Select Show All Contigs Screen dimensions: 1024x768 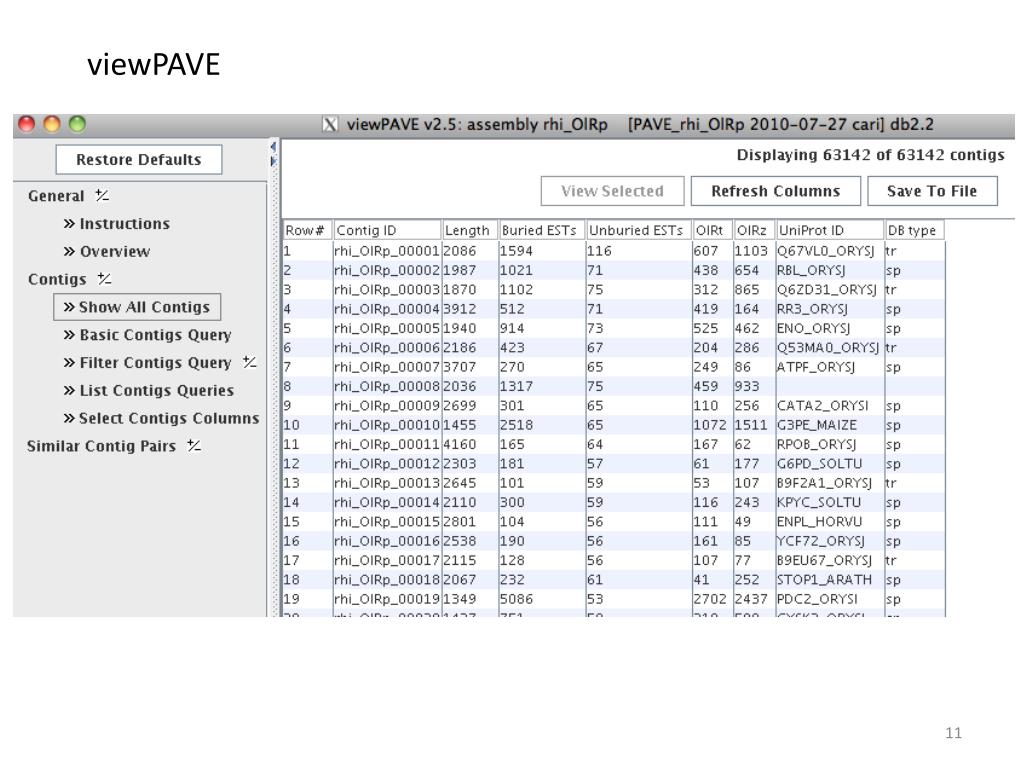(x=137, y=307)
